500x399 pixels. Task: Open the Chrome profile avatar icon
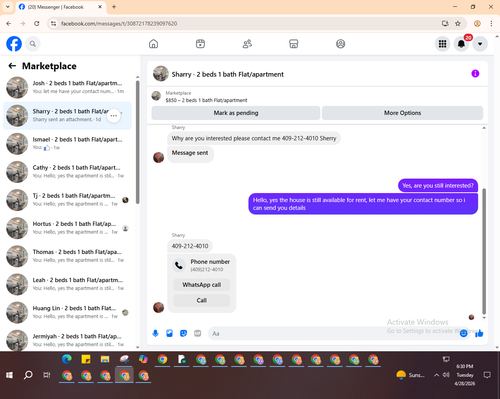477,24
